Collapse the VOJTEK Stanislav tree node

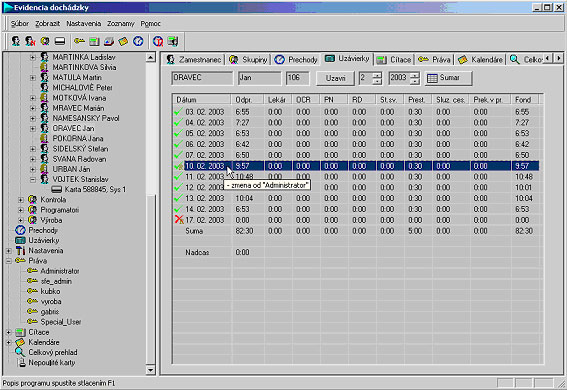pos(33,179)
